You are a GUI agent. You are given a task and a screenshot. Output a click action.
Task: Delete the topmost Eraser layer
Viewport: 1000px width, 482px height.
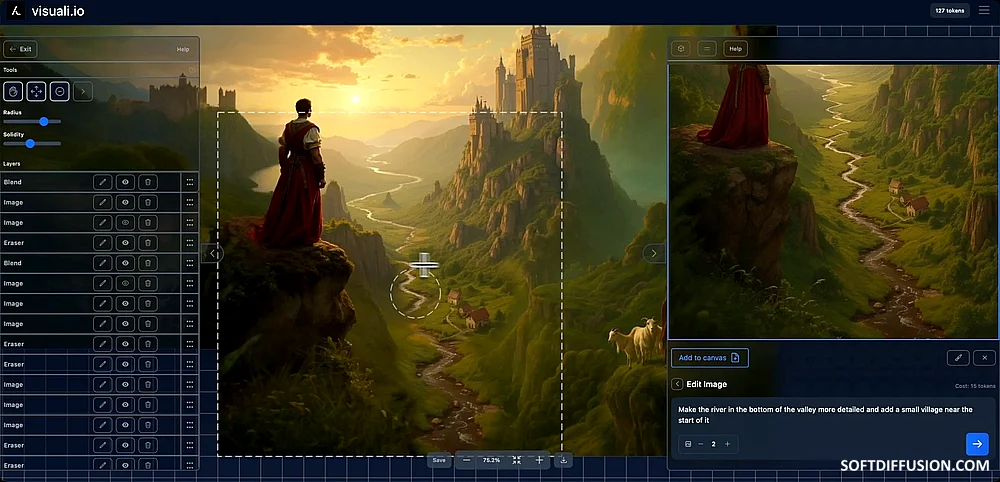[x=148, y=243]
